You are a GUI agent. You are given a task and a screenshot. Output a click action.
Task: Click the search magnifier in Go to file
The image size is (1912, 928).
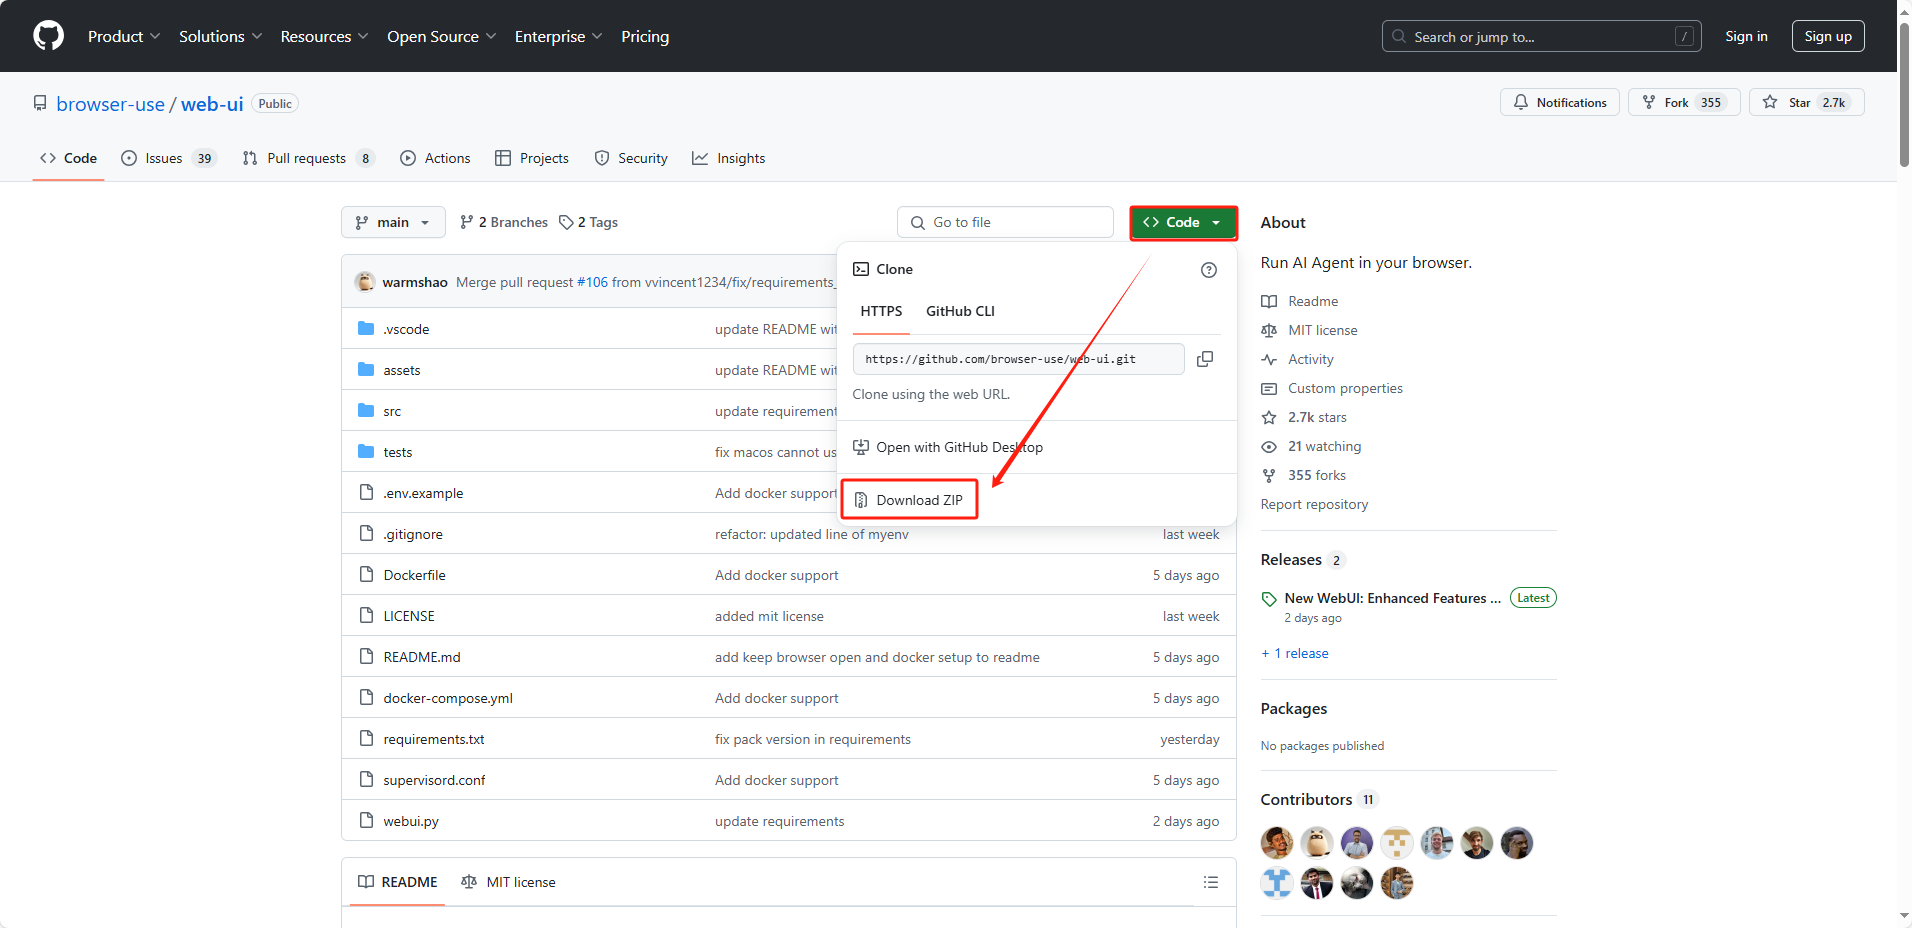coord(917,223)
